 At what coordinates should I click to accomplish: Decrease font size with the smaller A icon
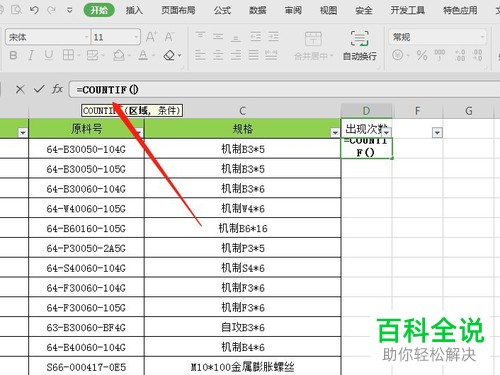[169, 36]
